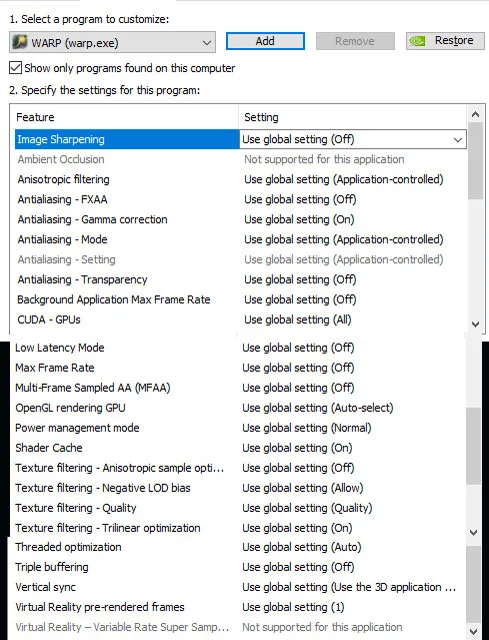Expand the Image Sharpening setting dropdown arrow
Image resolution: width=489 pixels, height=640 pixels.
click(458, 140)
